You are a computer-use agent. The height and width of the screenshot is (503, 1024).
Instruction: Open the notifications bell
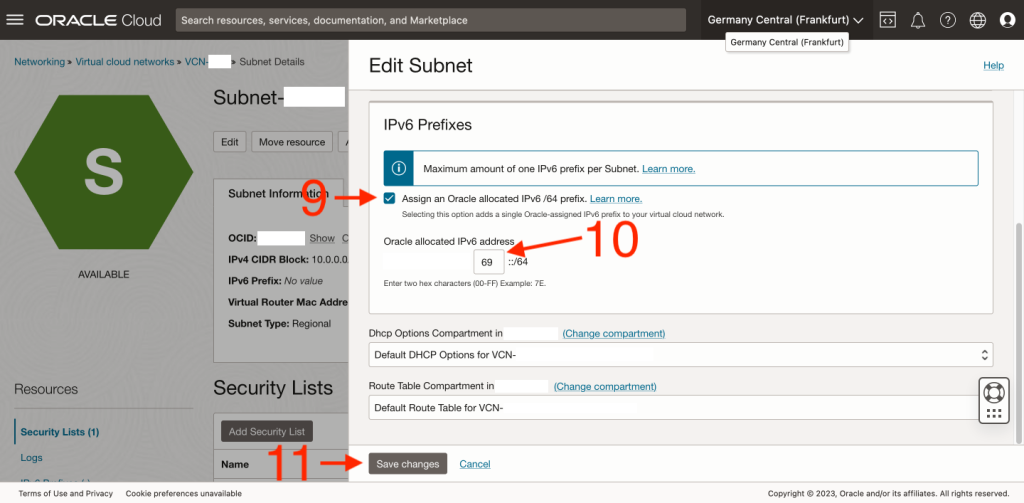click(917, 20)
